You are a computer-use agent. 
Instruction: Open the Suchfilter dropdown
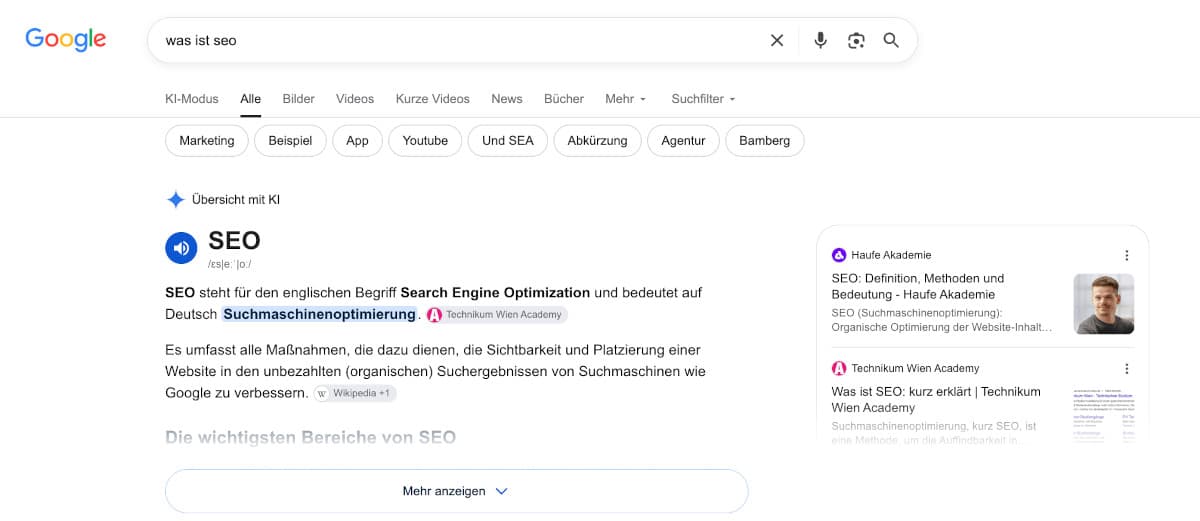(704, 99)
